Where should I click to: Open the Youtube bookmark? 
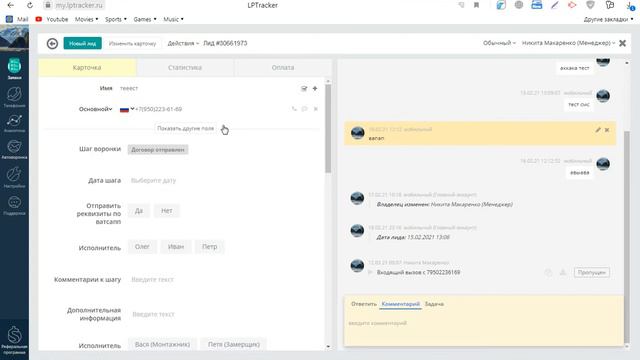(52, 19)
